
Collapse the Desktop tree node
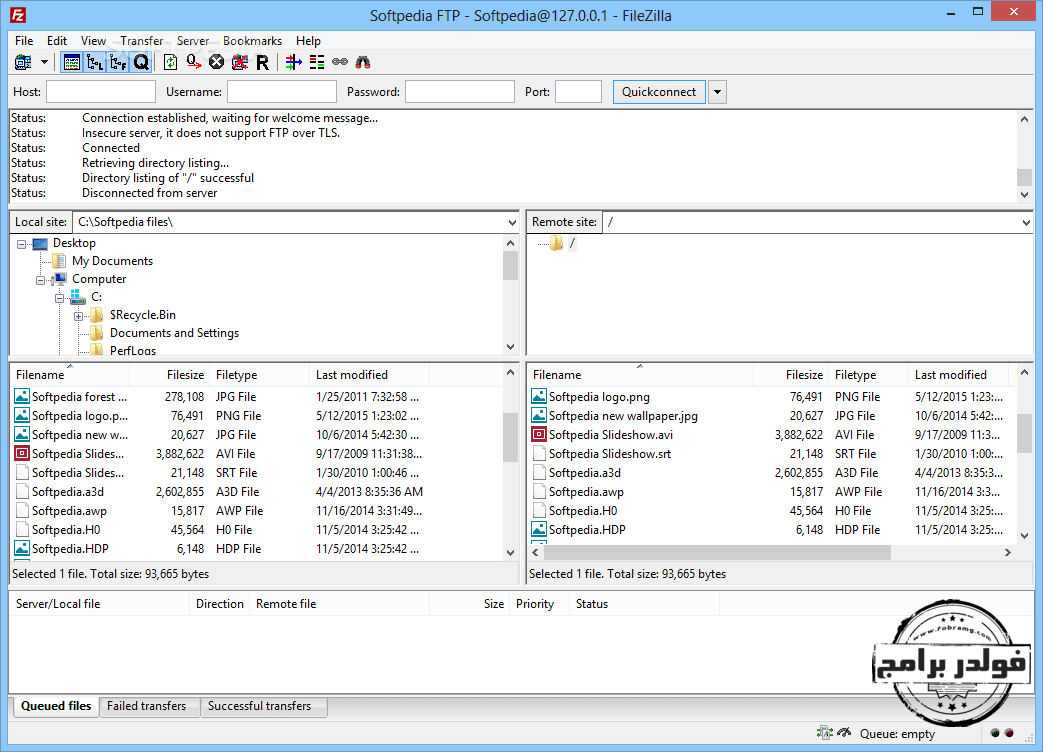coord(21,244)
